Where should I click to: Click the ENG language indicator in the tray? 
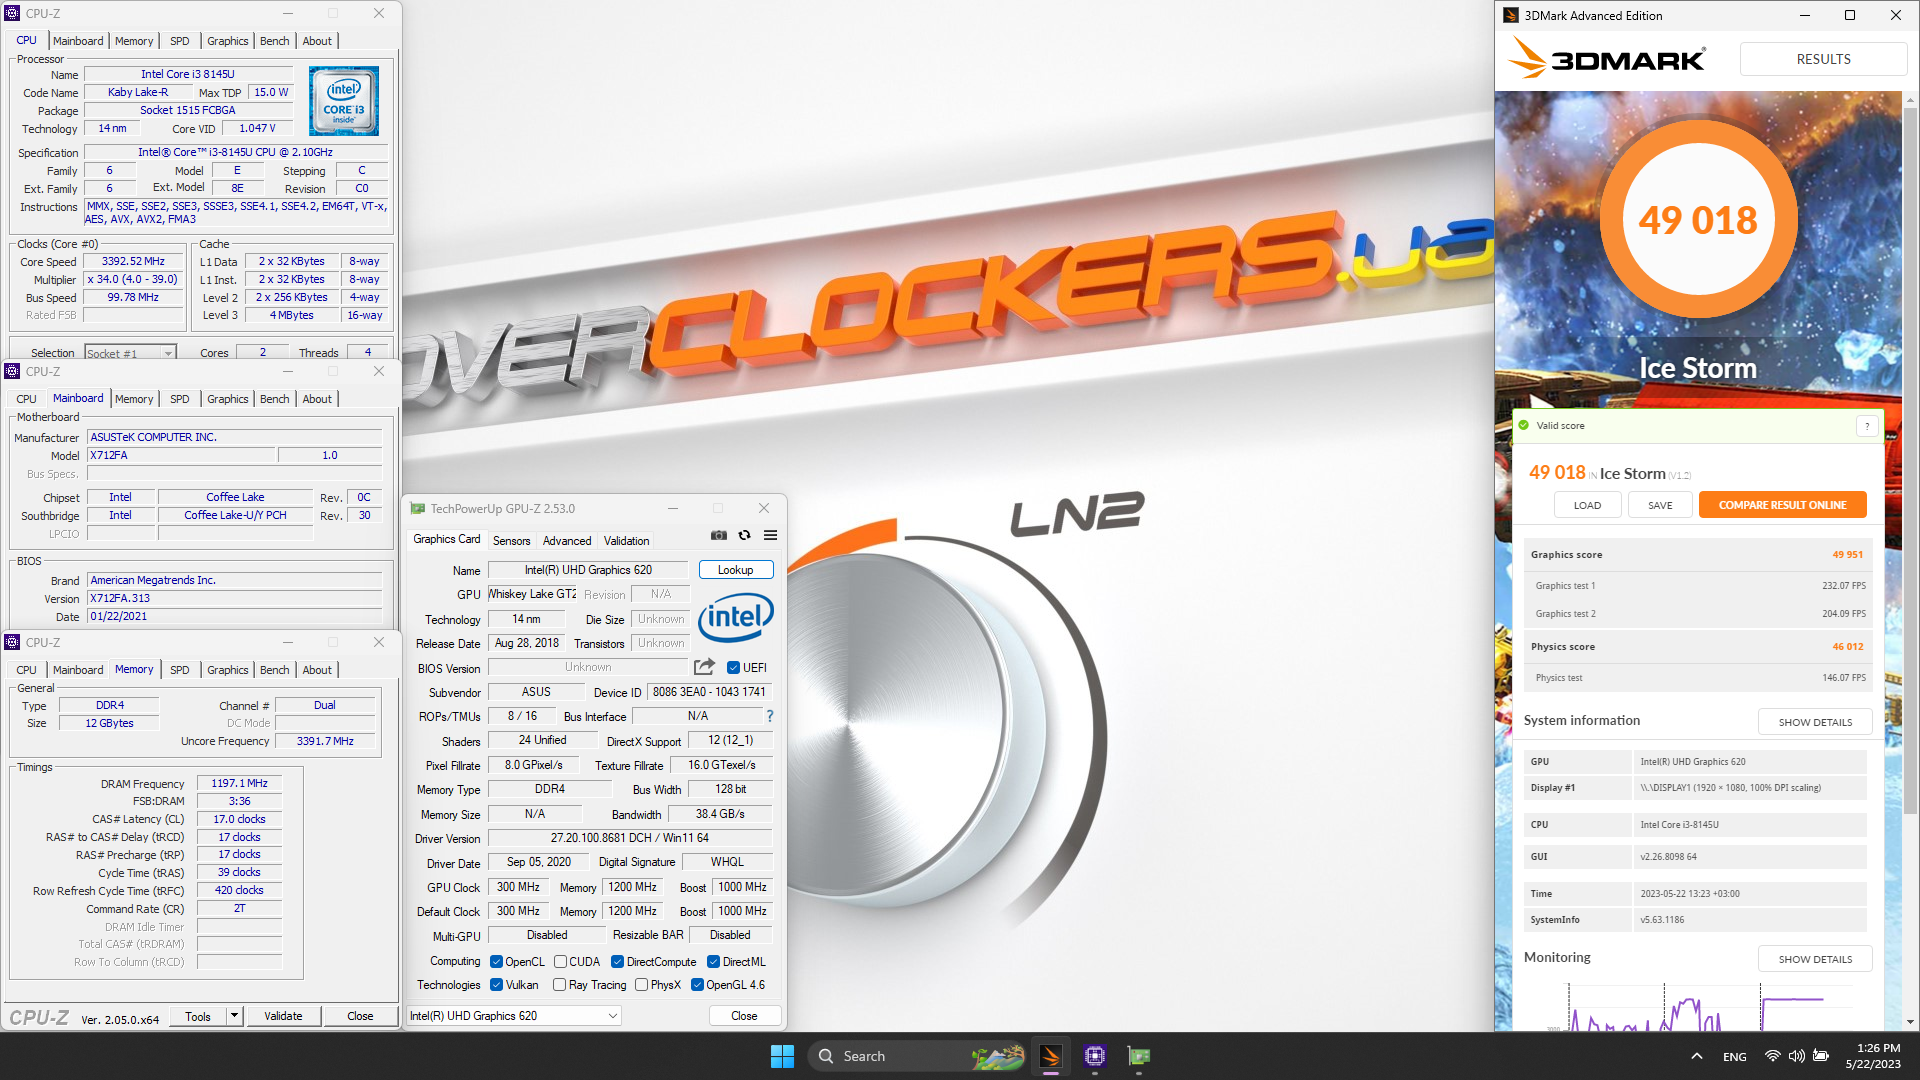click(x=1735, y=1056)
